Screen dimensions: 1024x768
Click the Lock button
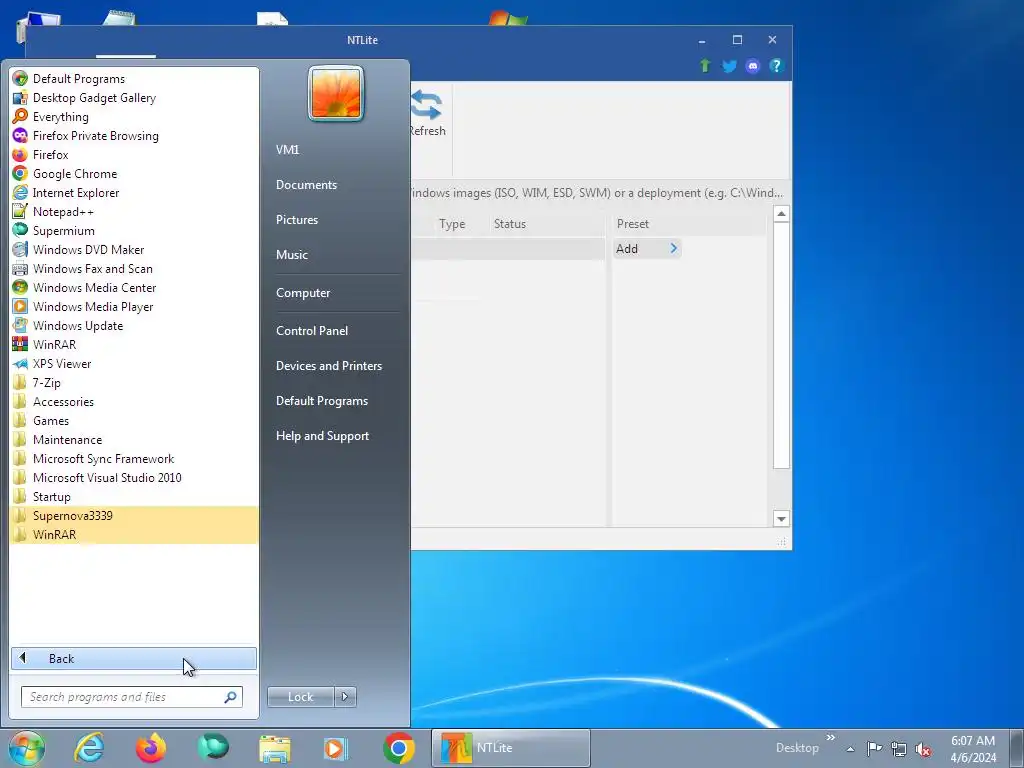tap(300, 697)
